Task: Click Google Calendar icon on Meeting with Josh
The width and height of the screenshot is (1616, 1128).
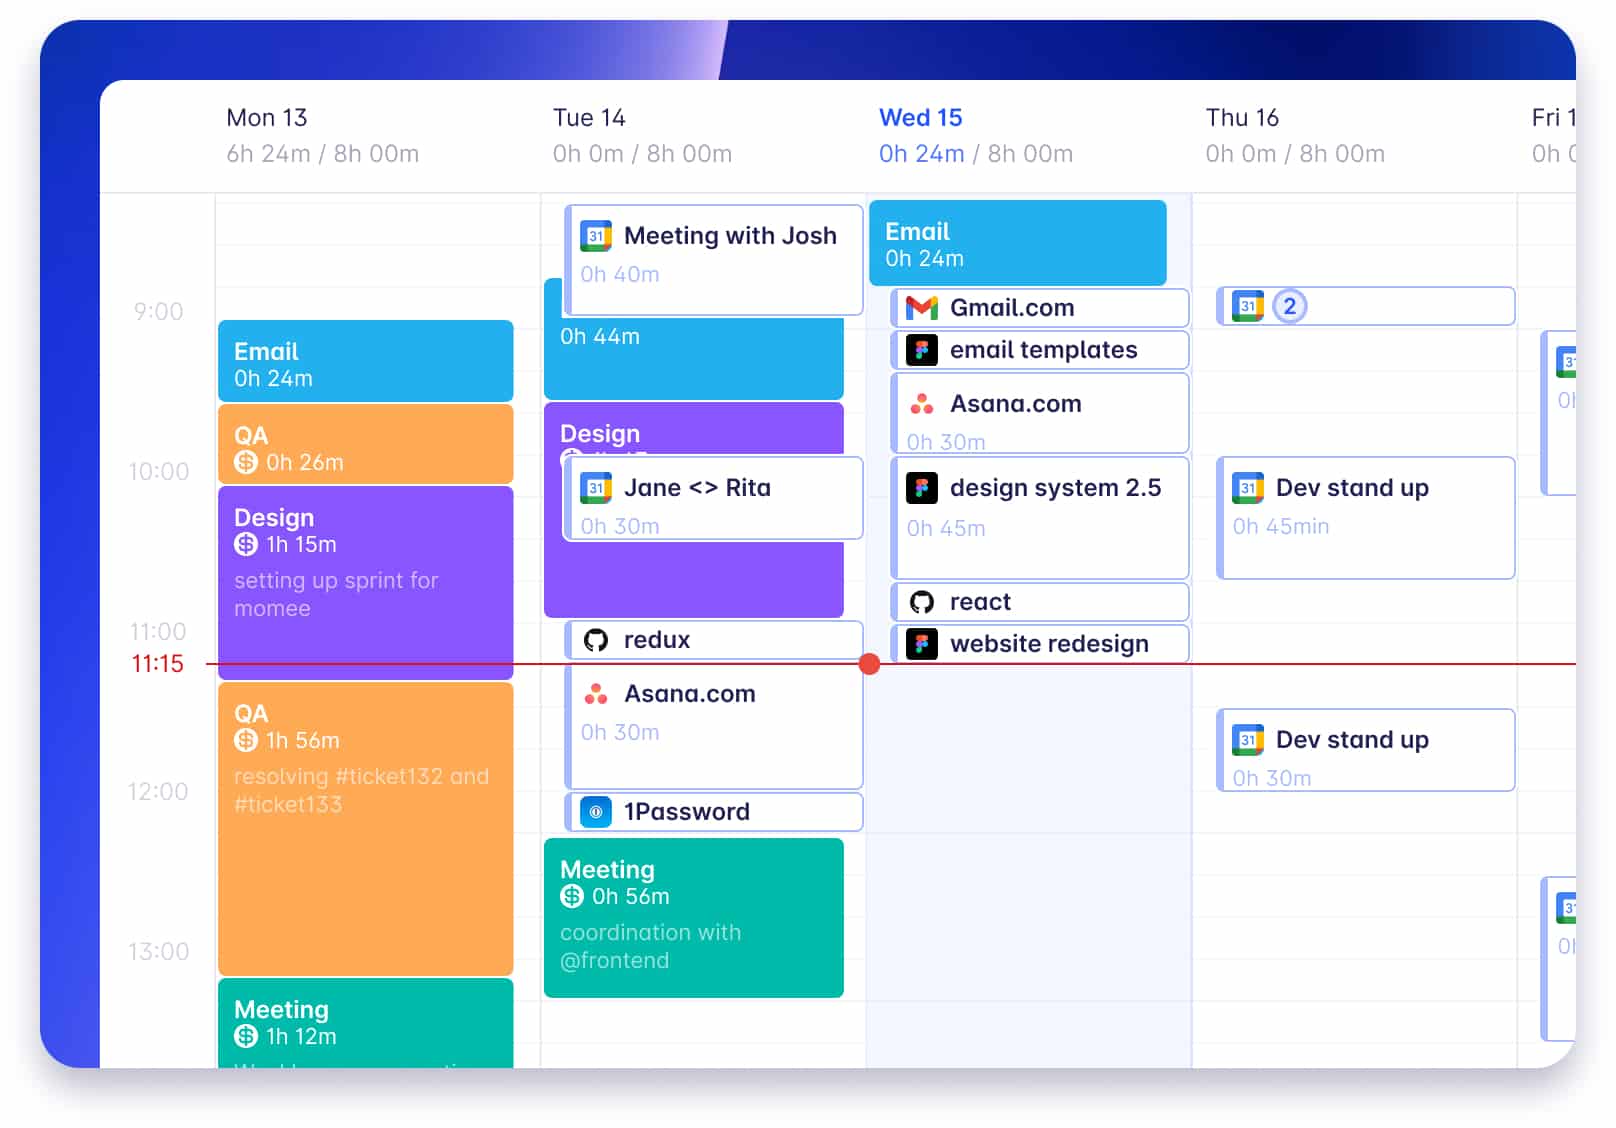Action: [596, 236]
